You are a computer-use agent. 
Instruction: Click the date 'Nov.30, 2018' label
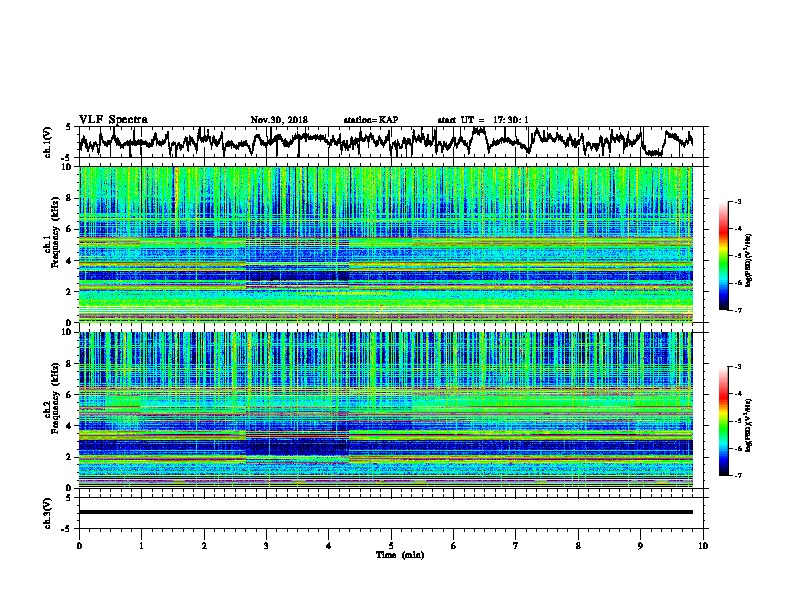pyautogui.click(x=279, y=120)
